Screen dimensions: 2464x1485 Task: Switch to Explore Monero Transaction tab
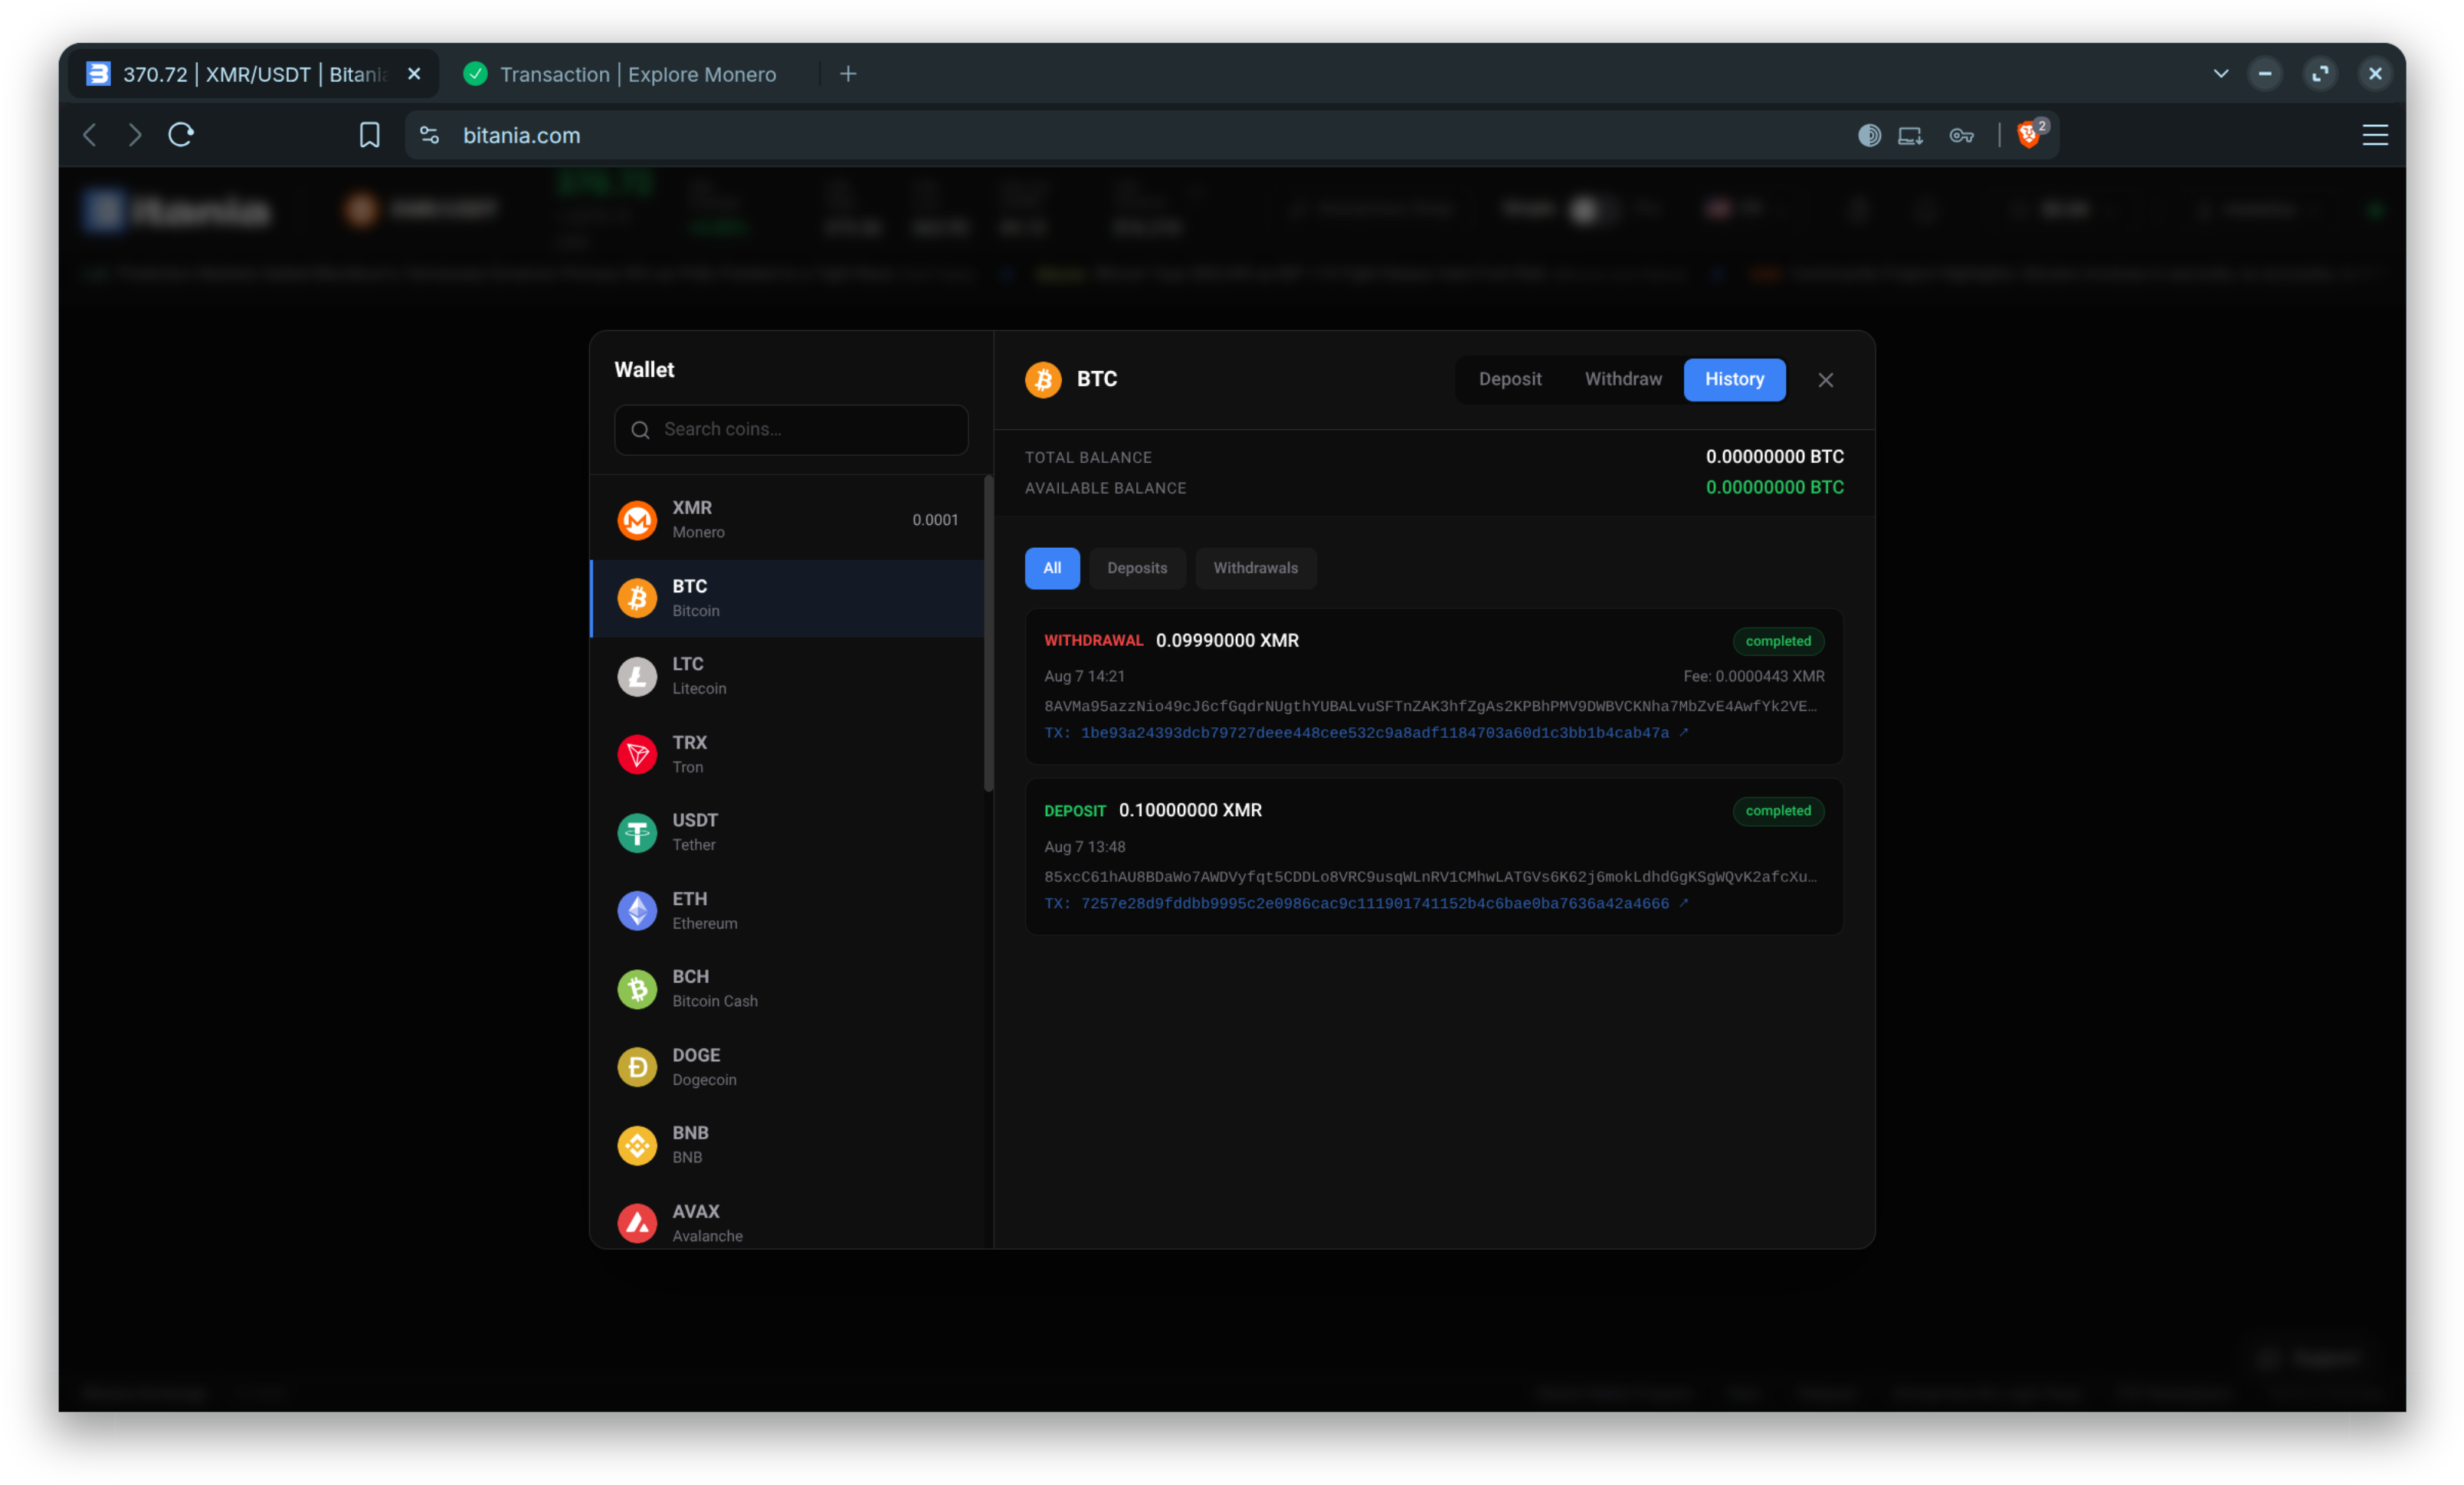tap(637, 74)
